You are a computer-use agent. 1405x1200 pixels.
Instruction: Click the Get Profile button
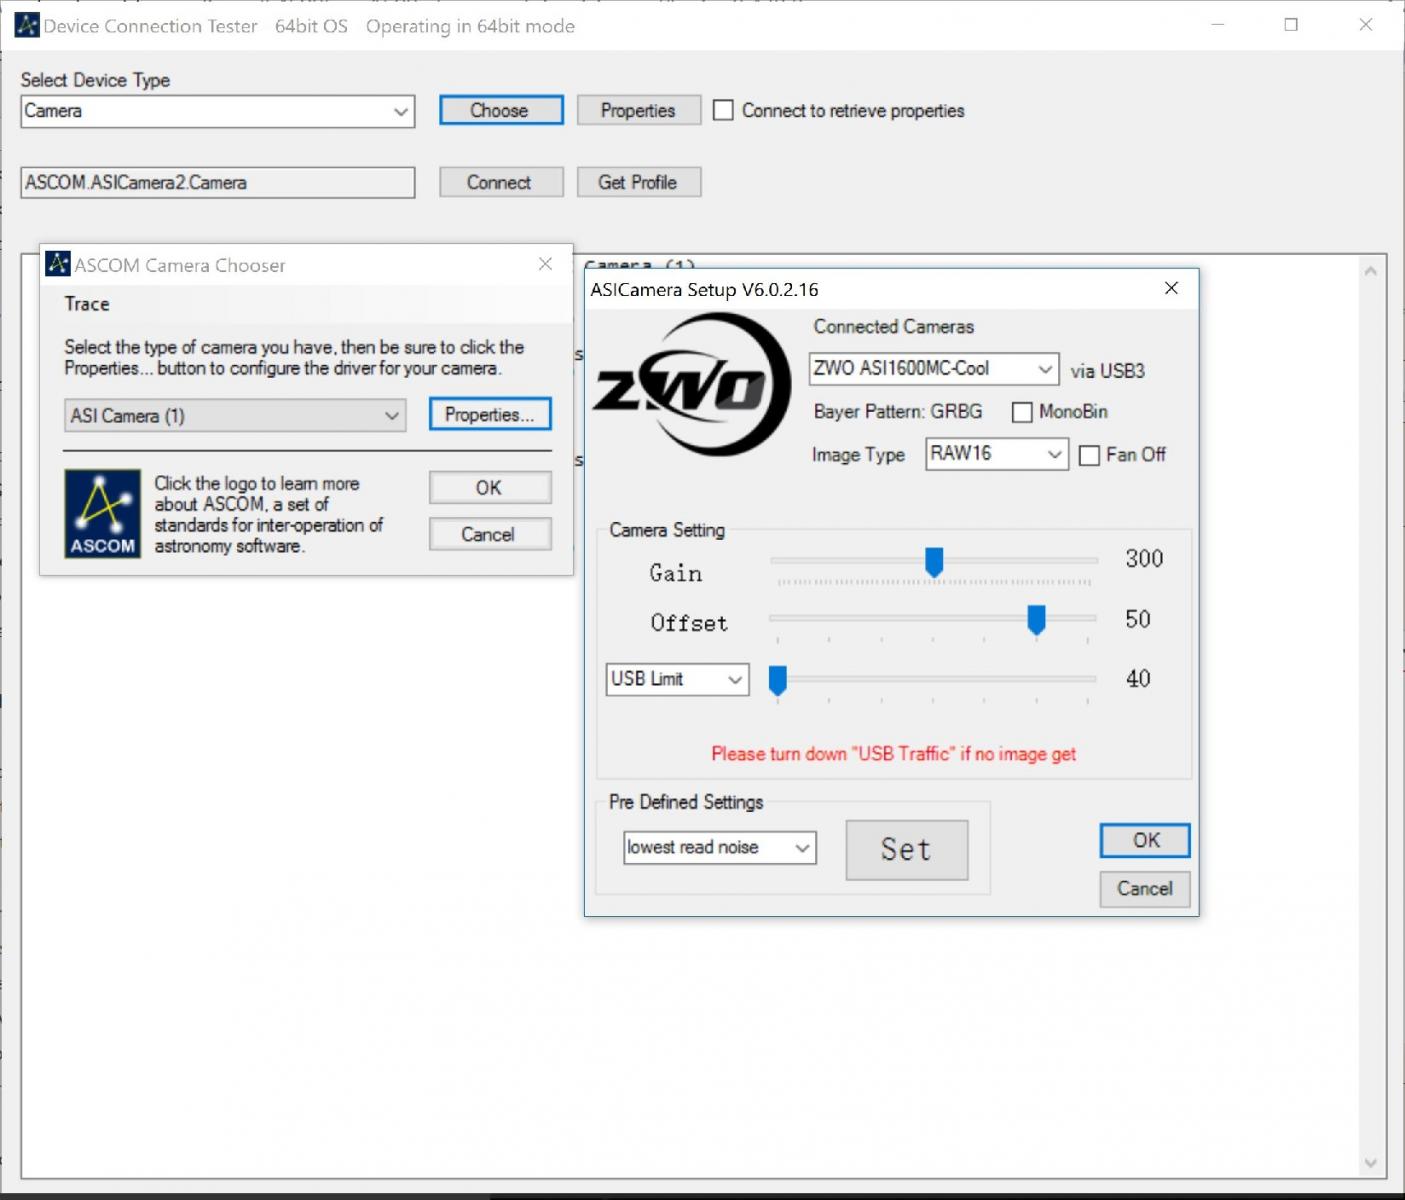point(638,182)
